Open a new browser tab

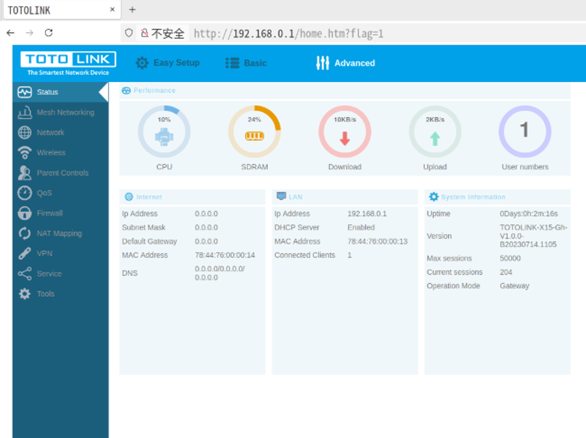click(132, 10)
